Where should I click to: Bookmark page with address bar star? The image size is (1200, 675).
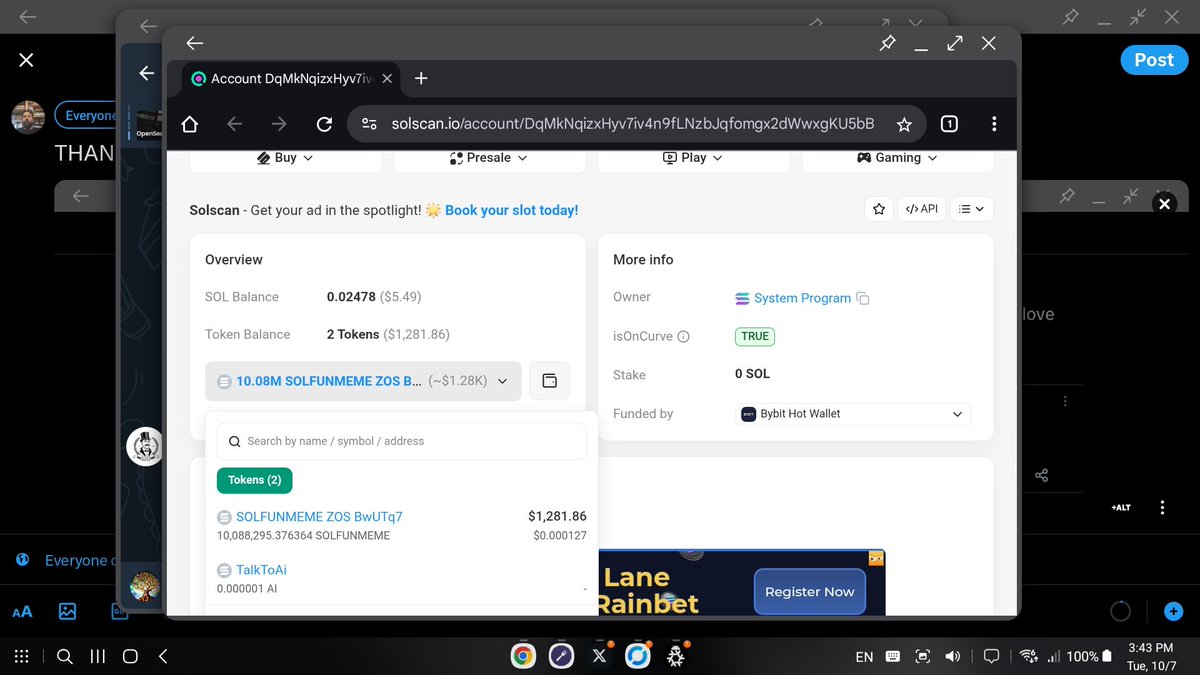(904, 124)
